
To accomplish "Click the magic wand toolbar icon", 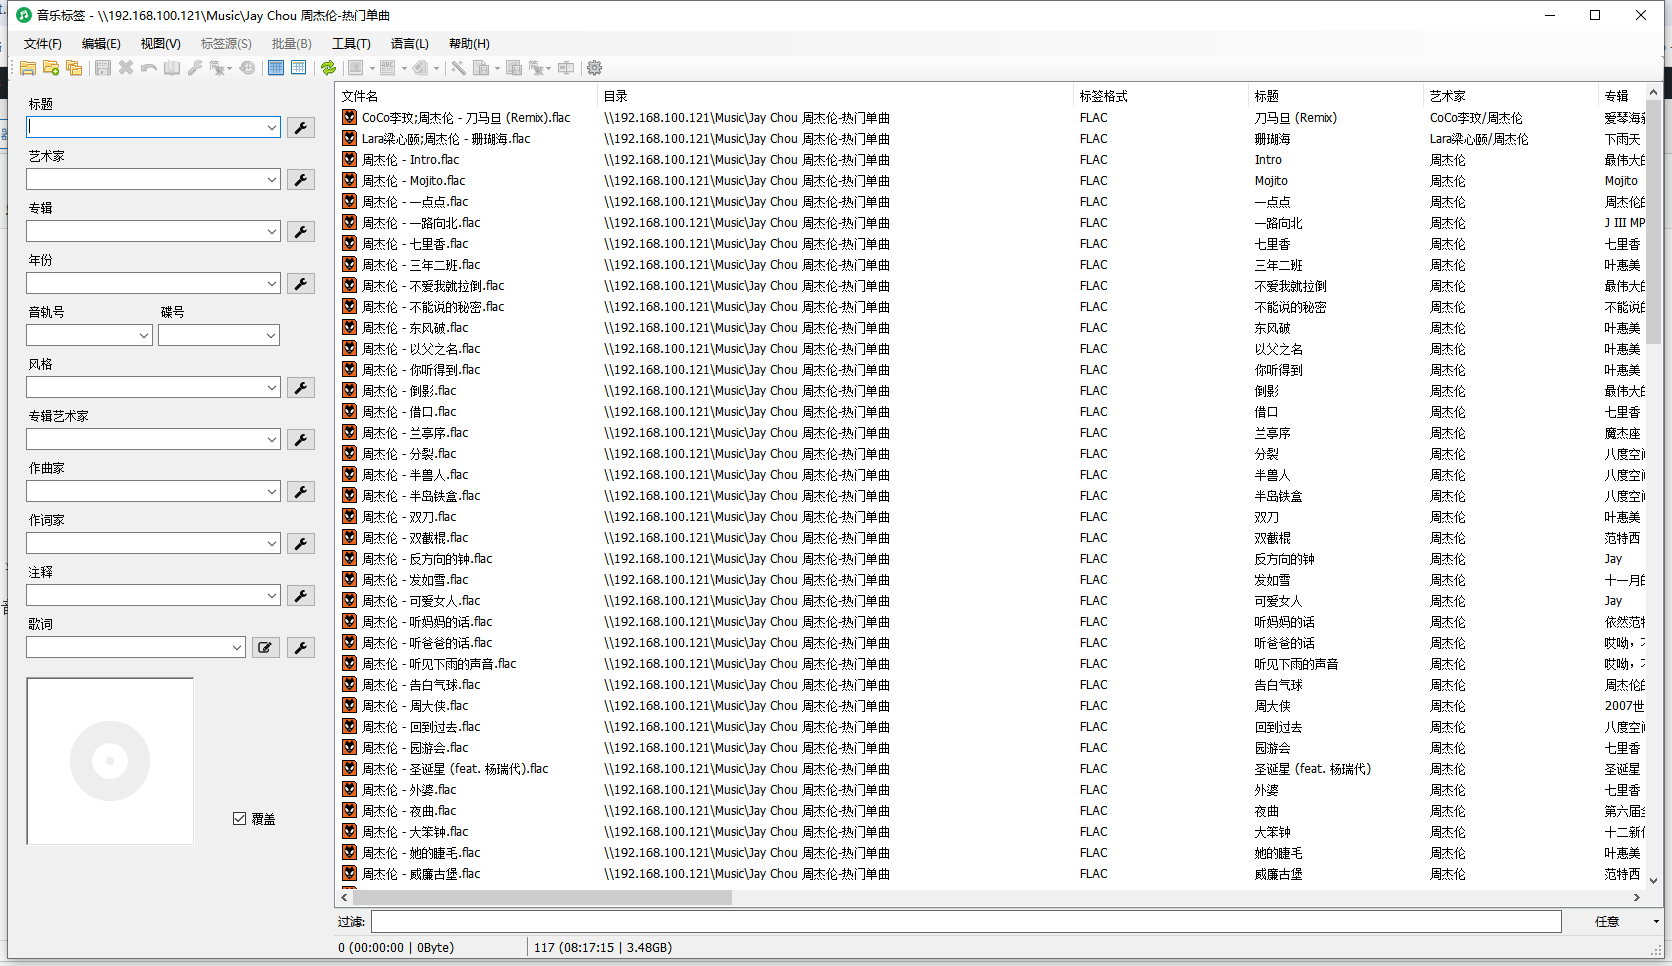I will click(458, 68).
